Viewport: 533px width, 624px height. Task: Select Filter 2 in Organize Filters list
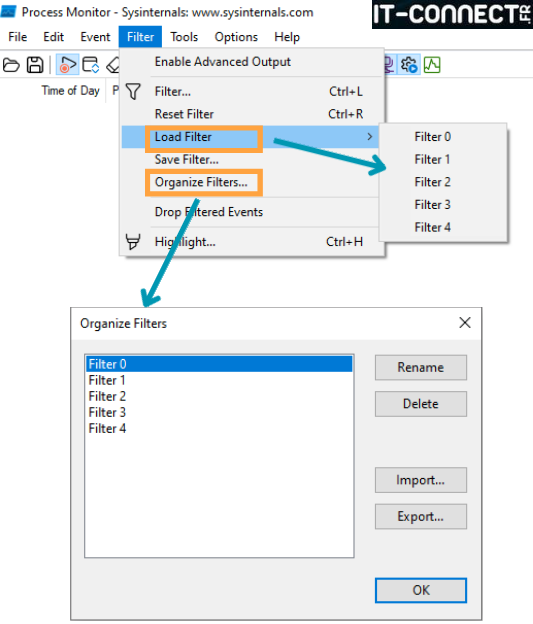pos(219,396)
